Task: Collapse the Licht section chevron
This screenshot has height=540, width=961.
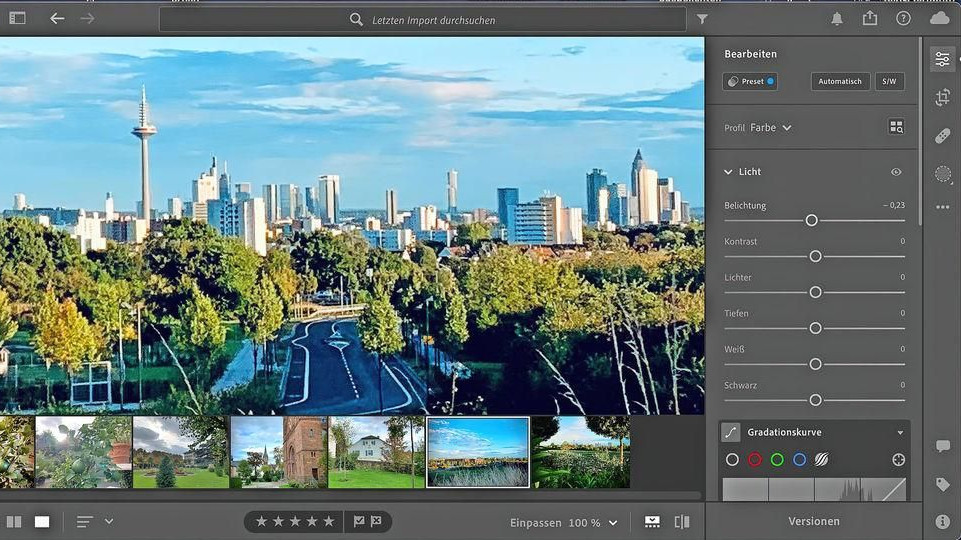Action: click(728, 172)
